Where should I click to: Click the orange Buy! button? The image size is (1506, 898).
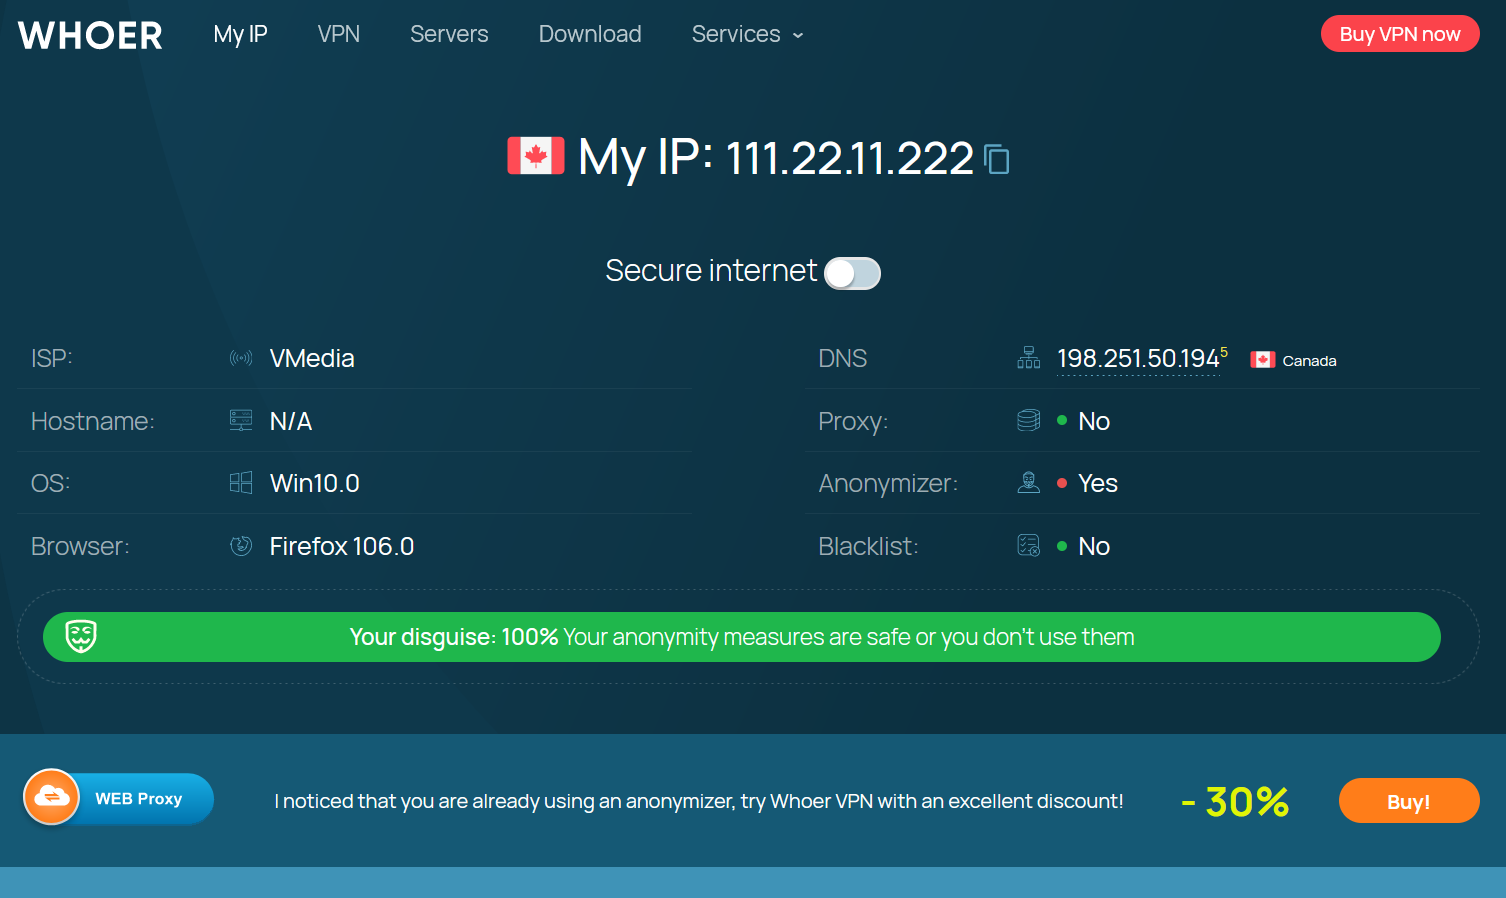coord(1408,801)
